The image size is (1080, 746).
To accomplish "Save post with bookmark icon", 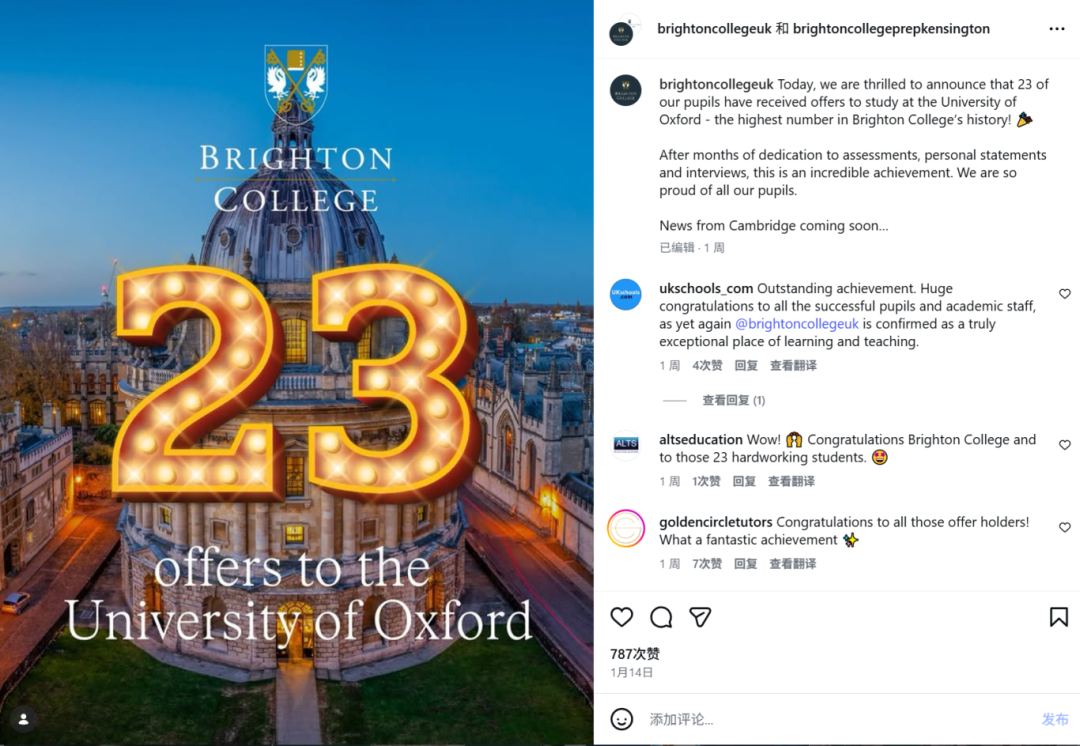I will click(1058, 617).
